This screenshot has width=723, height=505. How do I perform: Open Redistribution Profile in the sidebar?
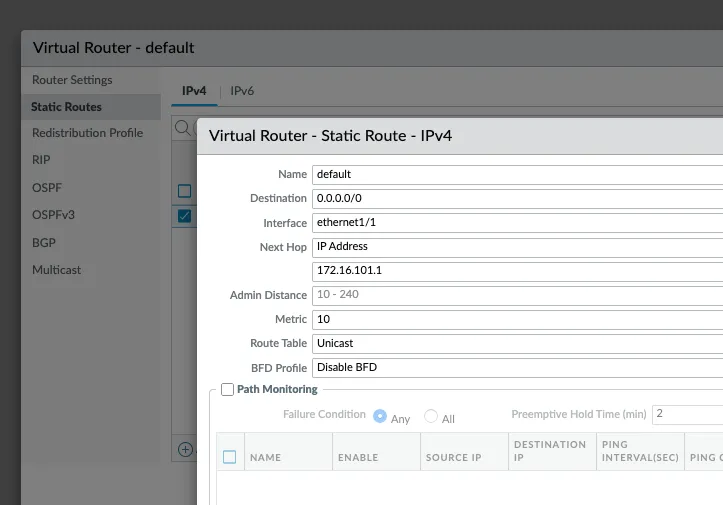(88, 133)
